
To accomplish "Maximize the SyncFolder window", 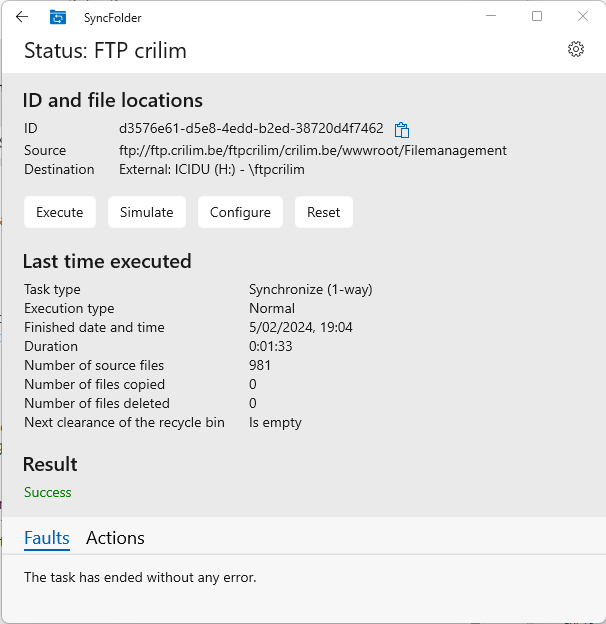I will tap(537, 16).
